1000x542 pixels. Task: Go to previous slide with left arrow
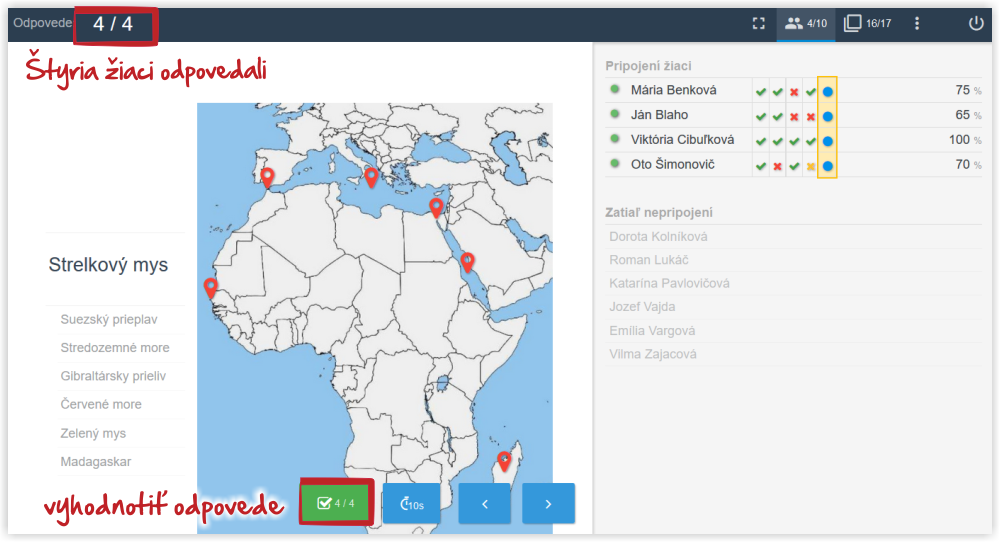click(x=485, y=504)
